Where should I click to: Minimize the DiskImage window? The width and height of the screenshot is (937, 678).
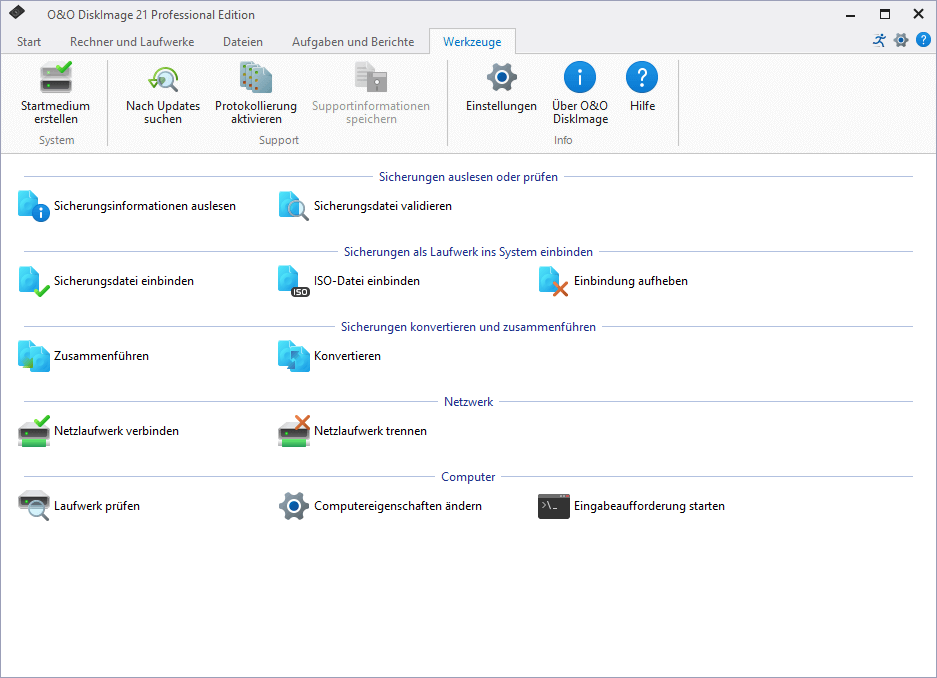tap(850, 14)
